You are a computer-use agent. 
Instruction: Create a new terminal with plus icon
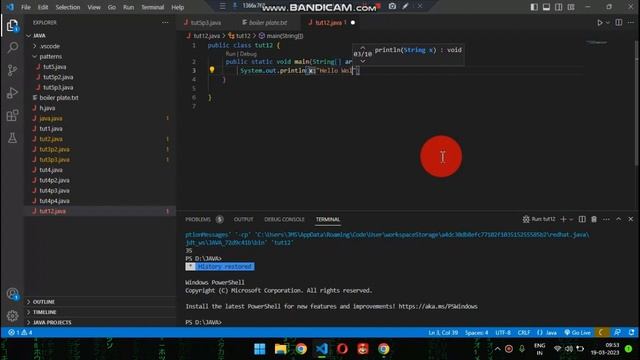(563, 219)
